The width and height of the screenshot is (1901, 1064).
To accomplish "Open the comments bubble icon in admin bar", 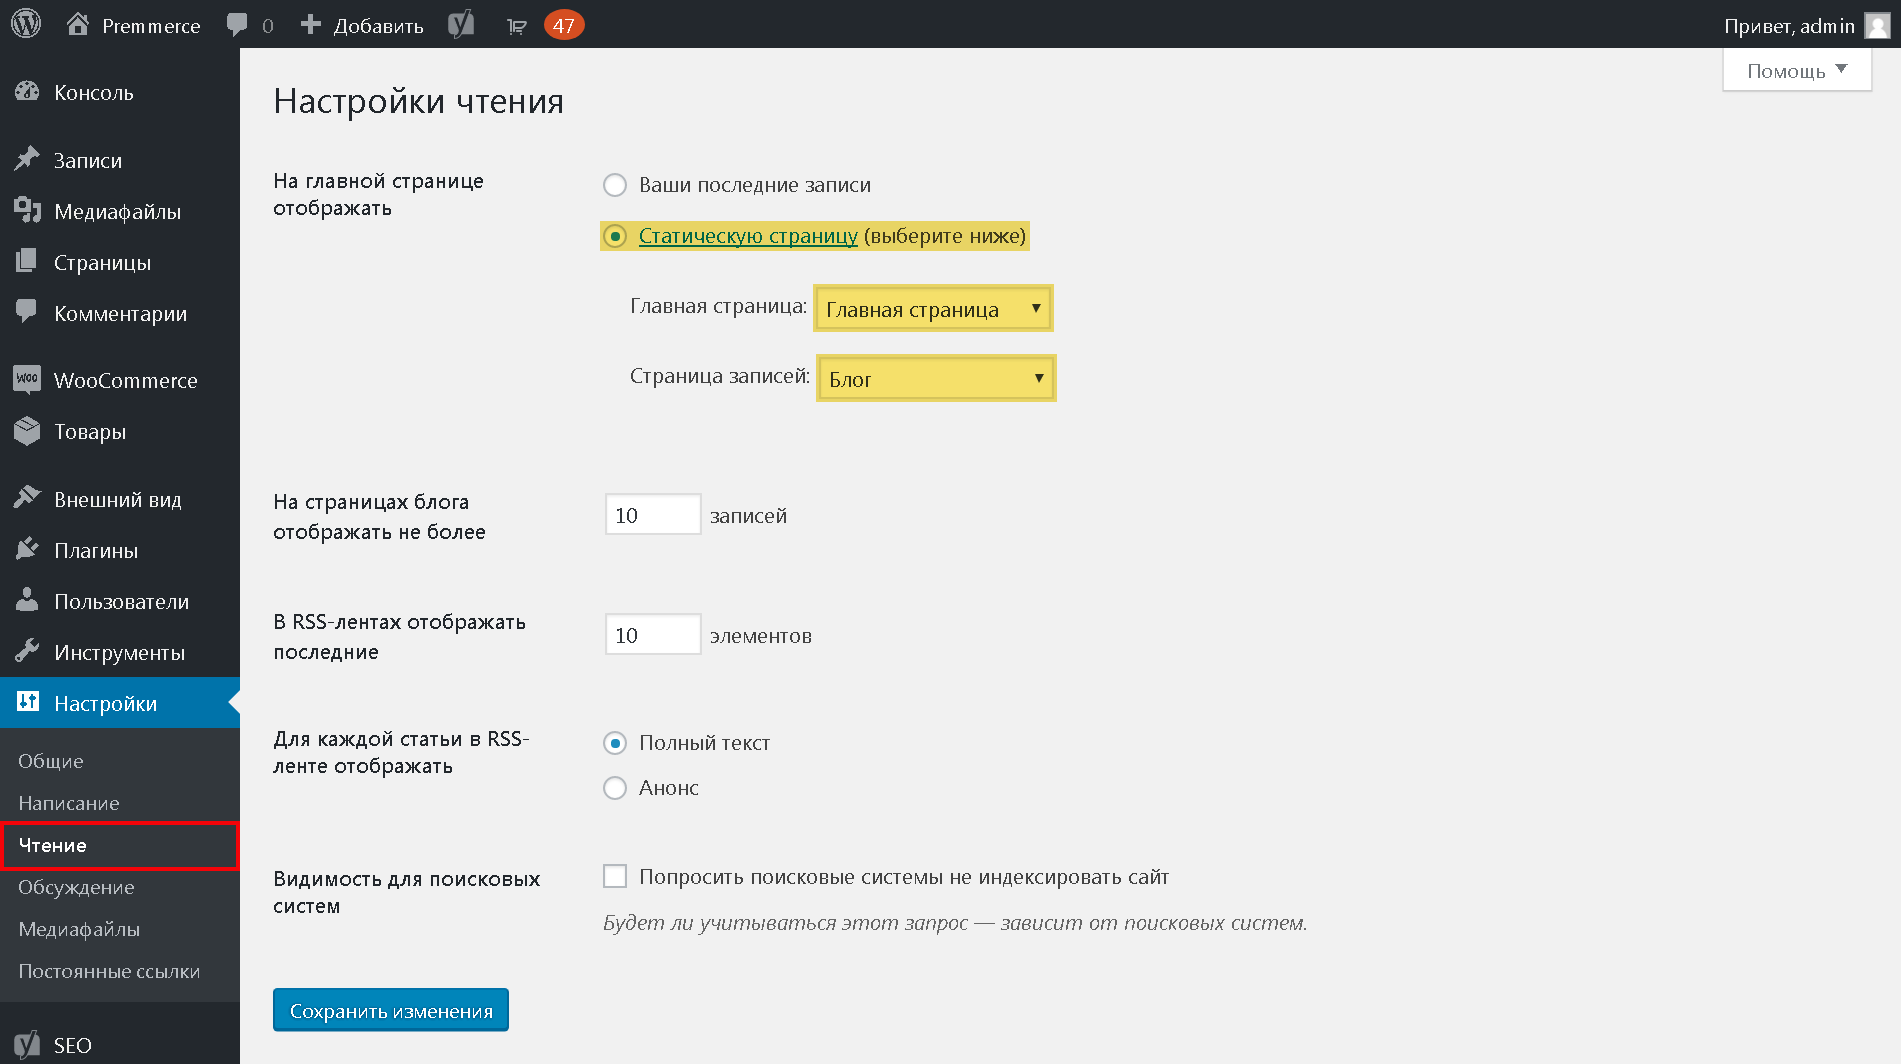I will pyautogui.click(x=237, y=25).
